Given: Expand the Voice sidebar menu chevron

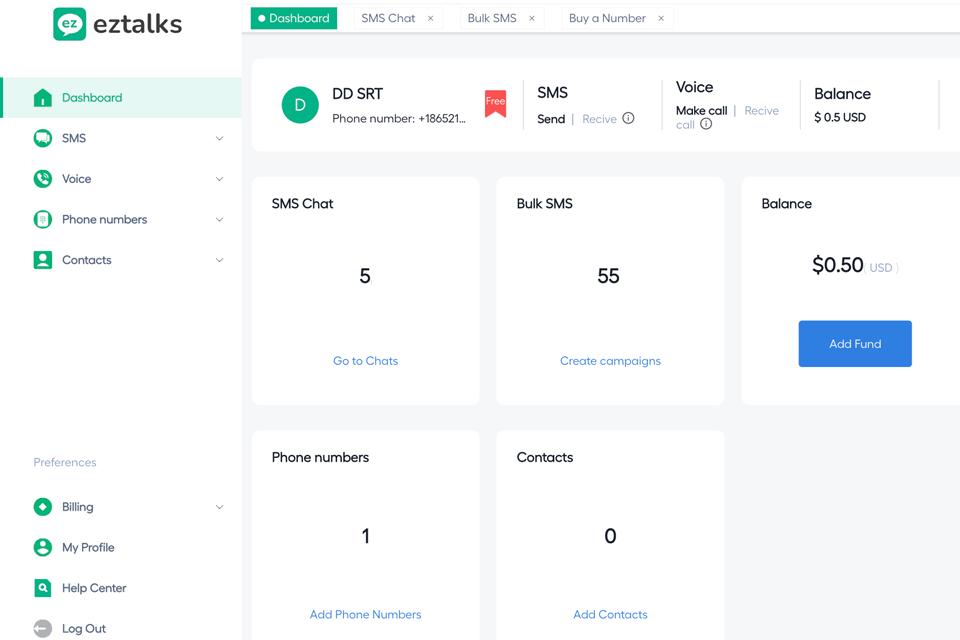Looking at the screenshot, I should tap(219, 179).
